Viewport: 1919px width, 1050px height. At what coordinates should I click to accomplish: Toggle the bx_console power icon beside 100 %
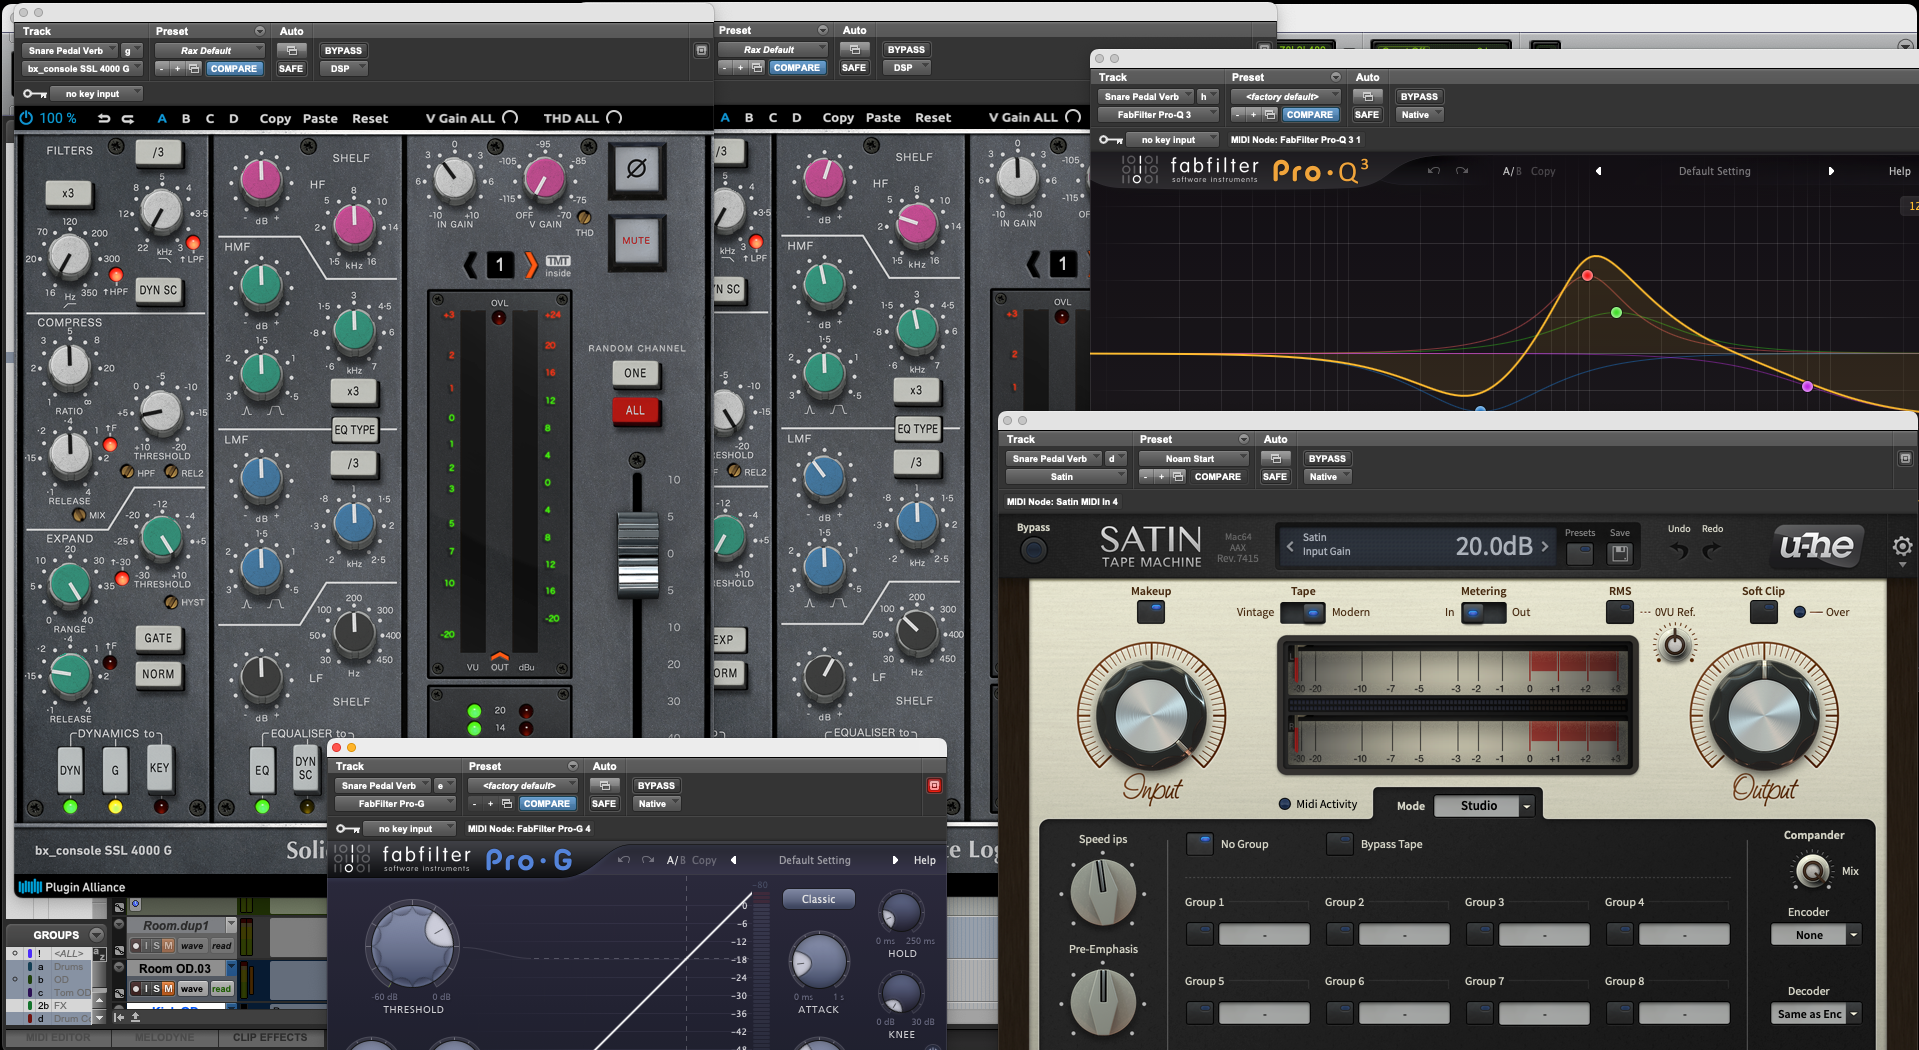(26, 118)
